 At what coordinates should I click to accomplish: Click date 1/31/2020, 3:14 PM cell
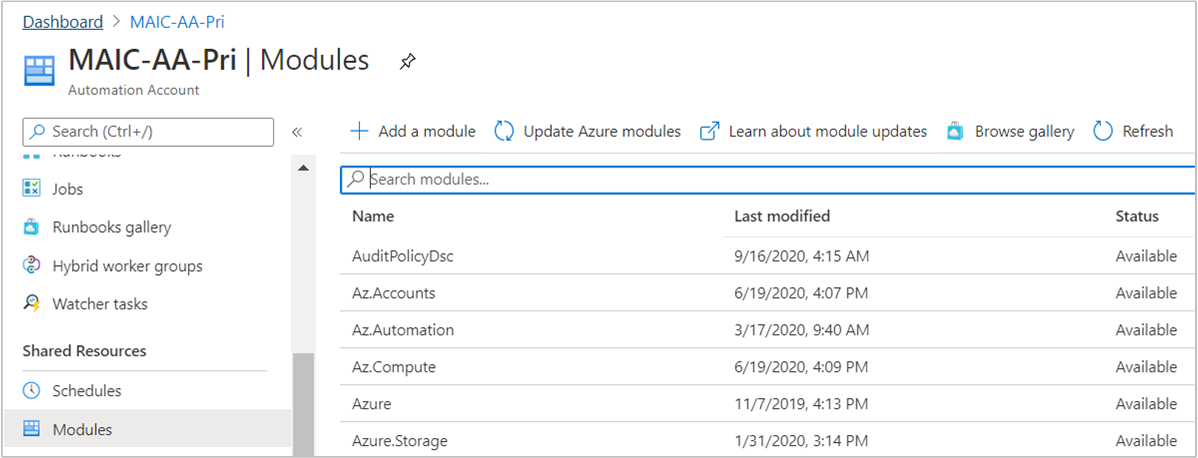coord(801,440)
